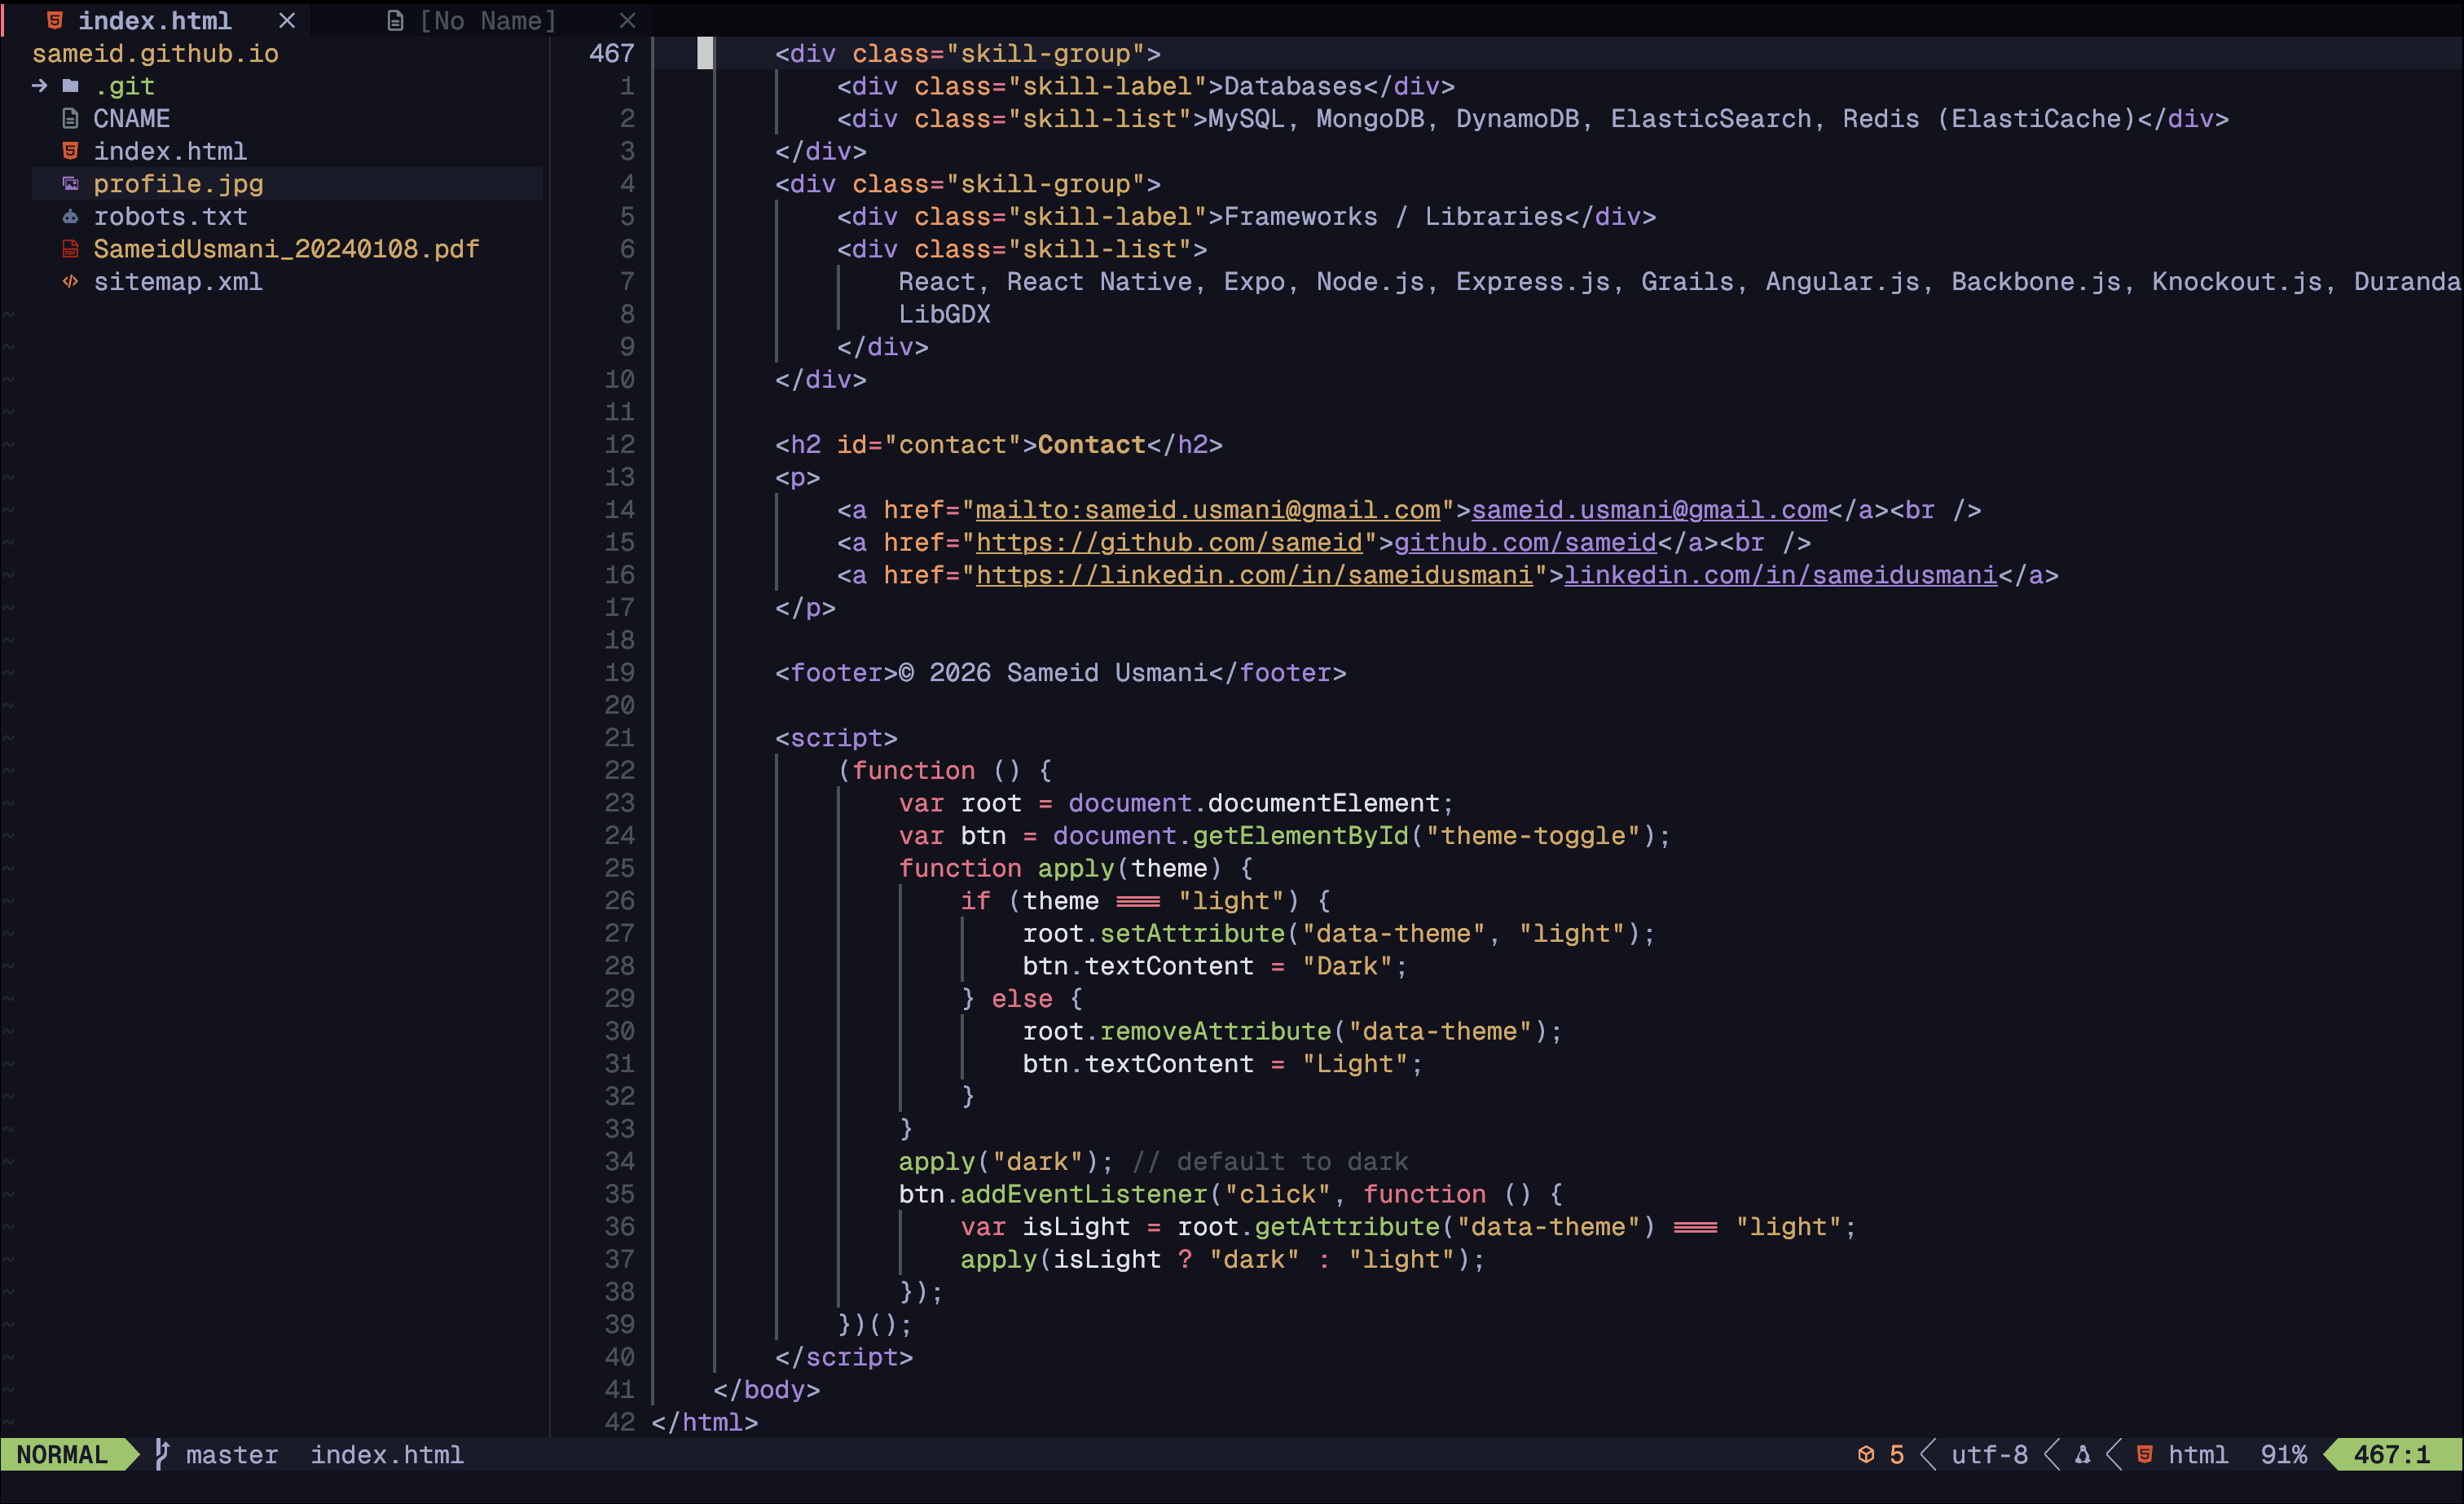
Task: Click the git branch icon in statusline
Action: pyautogui.click(x=161, y=1454)
